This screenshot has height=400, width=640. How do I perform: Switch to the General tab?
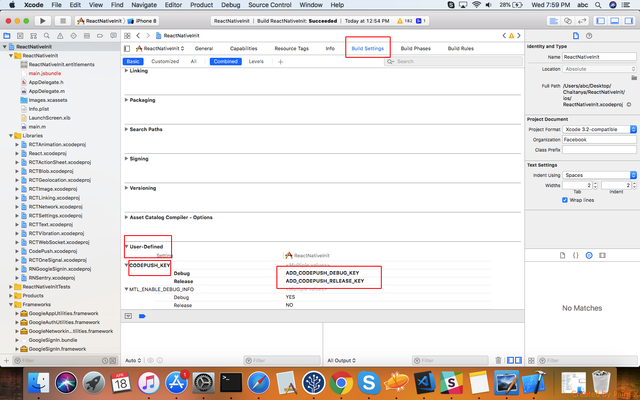coord(204,48)
